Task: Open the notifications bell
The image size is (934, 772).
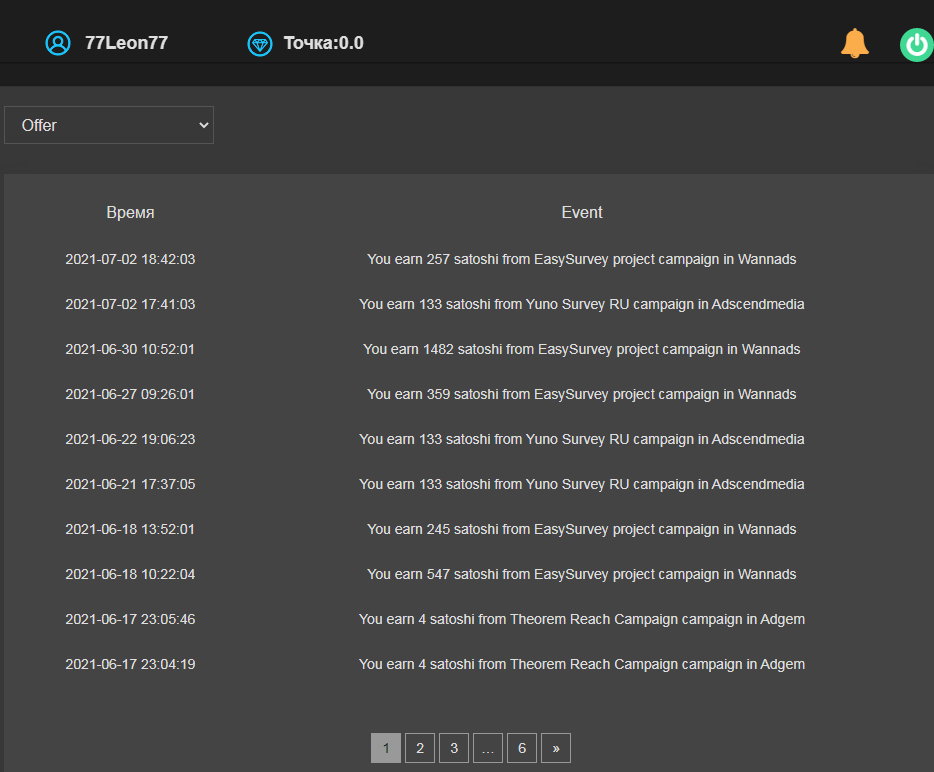Action: tap(855, 43)
